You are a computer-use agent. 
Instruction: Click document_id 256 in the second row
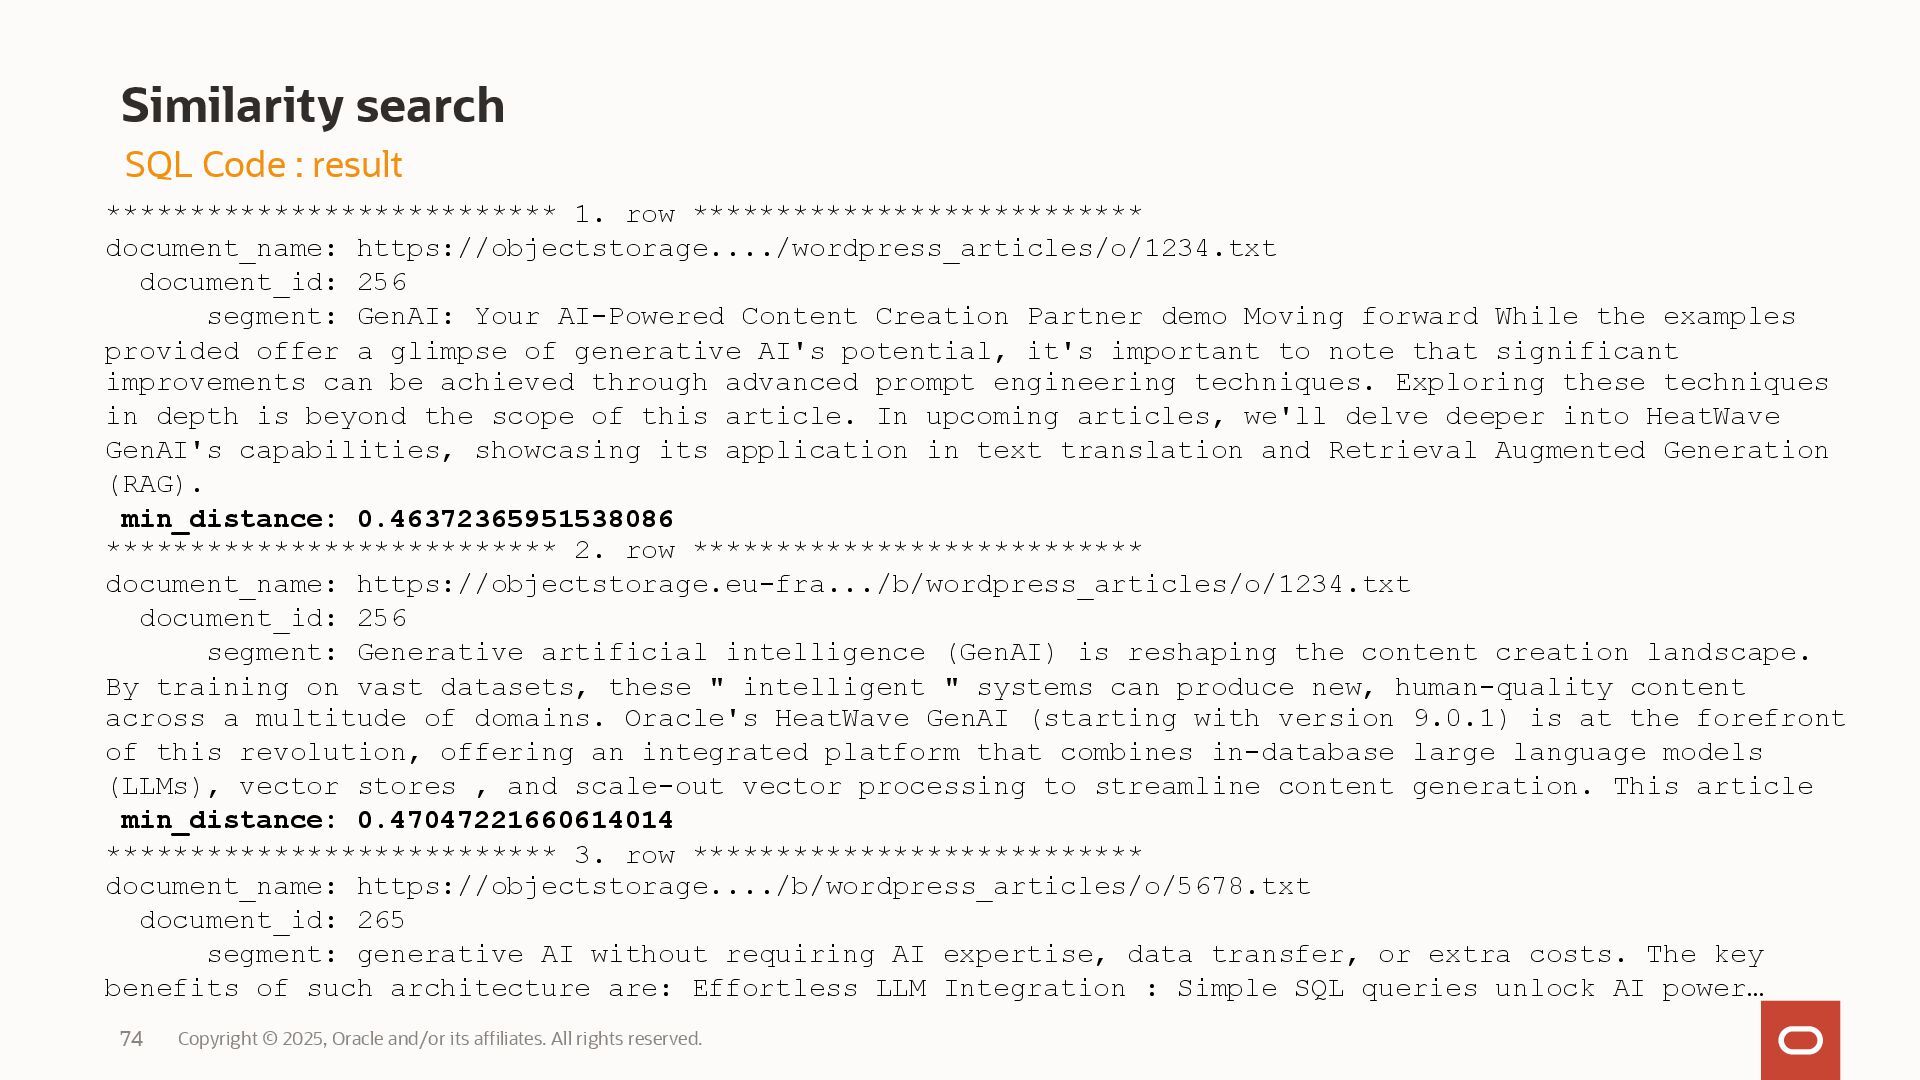[x=382, y=618]
